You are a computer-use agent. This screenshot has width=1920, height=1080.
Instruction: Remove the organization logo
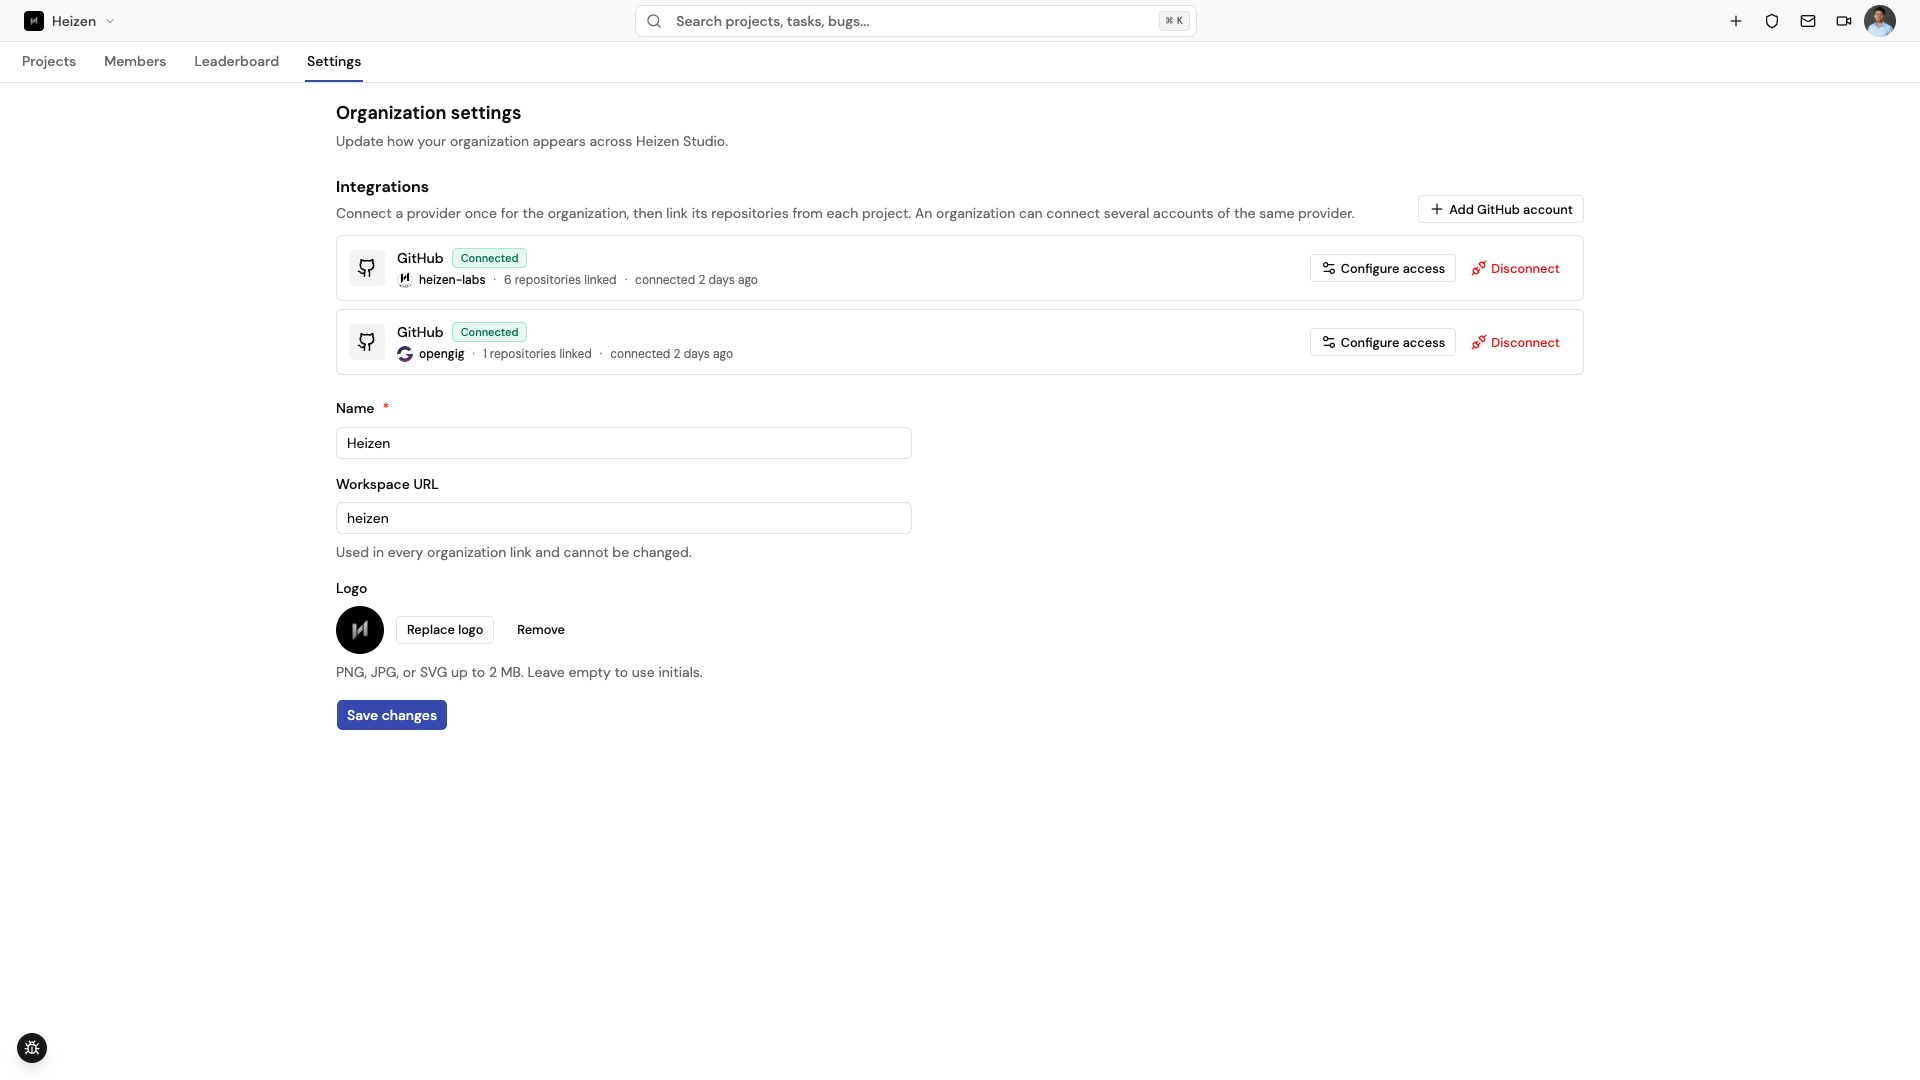point(541,630)
